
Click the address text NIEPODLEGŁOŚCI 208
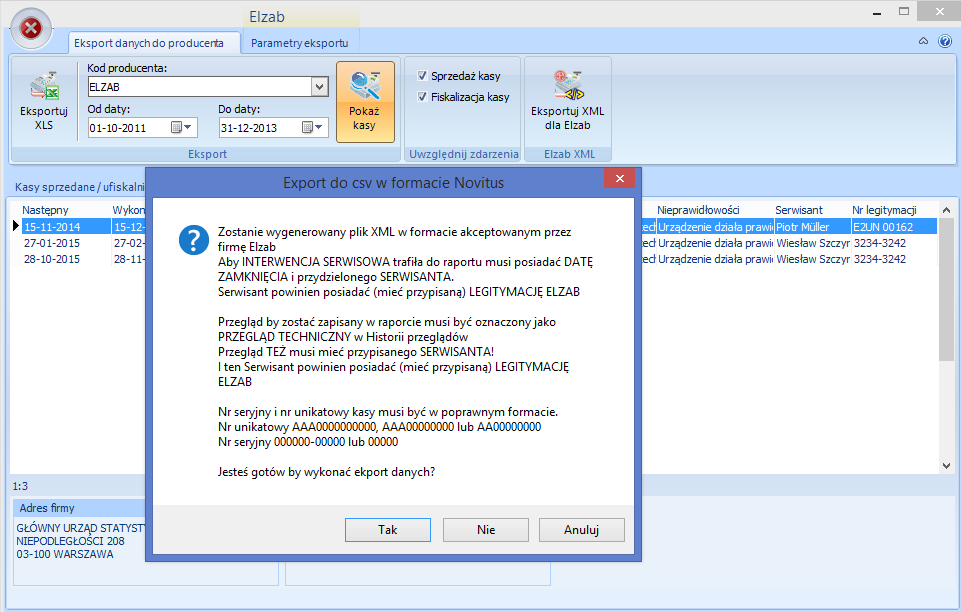[x=70, y=541]
